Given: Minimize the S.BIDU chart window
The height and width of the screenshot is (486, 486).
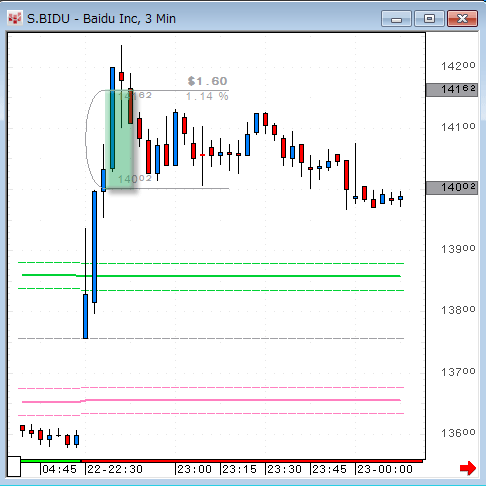Looking at the screenshot, I should coord(396,18).
